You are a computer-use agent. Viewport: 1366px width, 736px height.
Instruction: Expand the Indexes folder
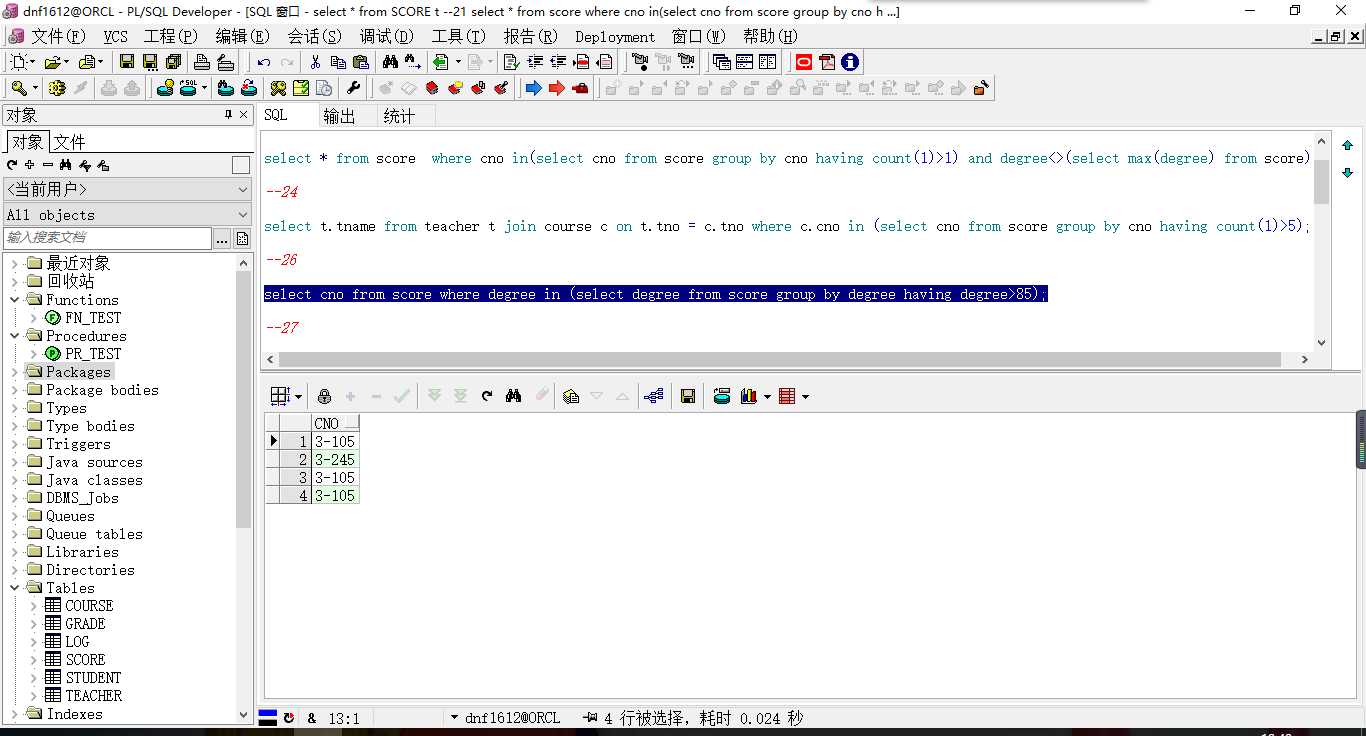click(15, 714)
